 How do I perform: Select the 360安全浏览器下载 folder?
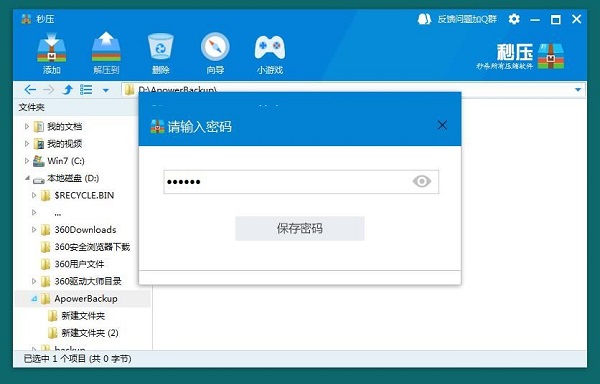92,247
